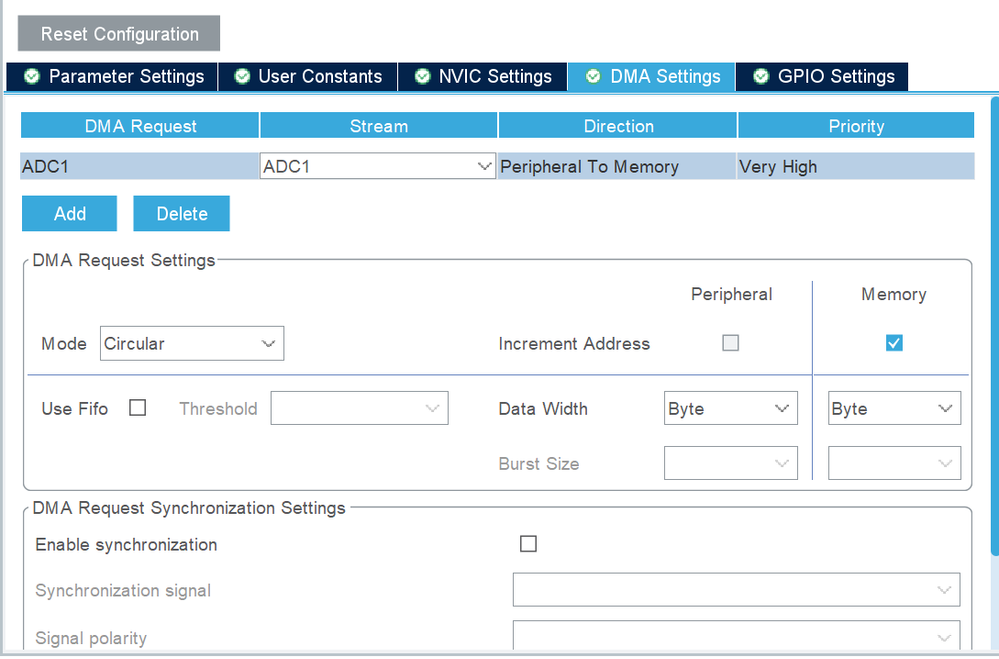
Task: Delete the selected DMA request
Action: pos(182,214)
